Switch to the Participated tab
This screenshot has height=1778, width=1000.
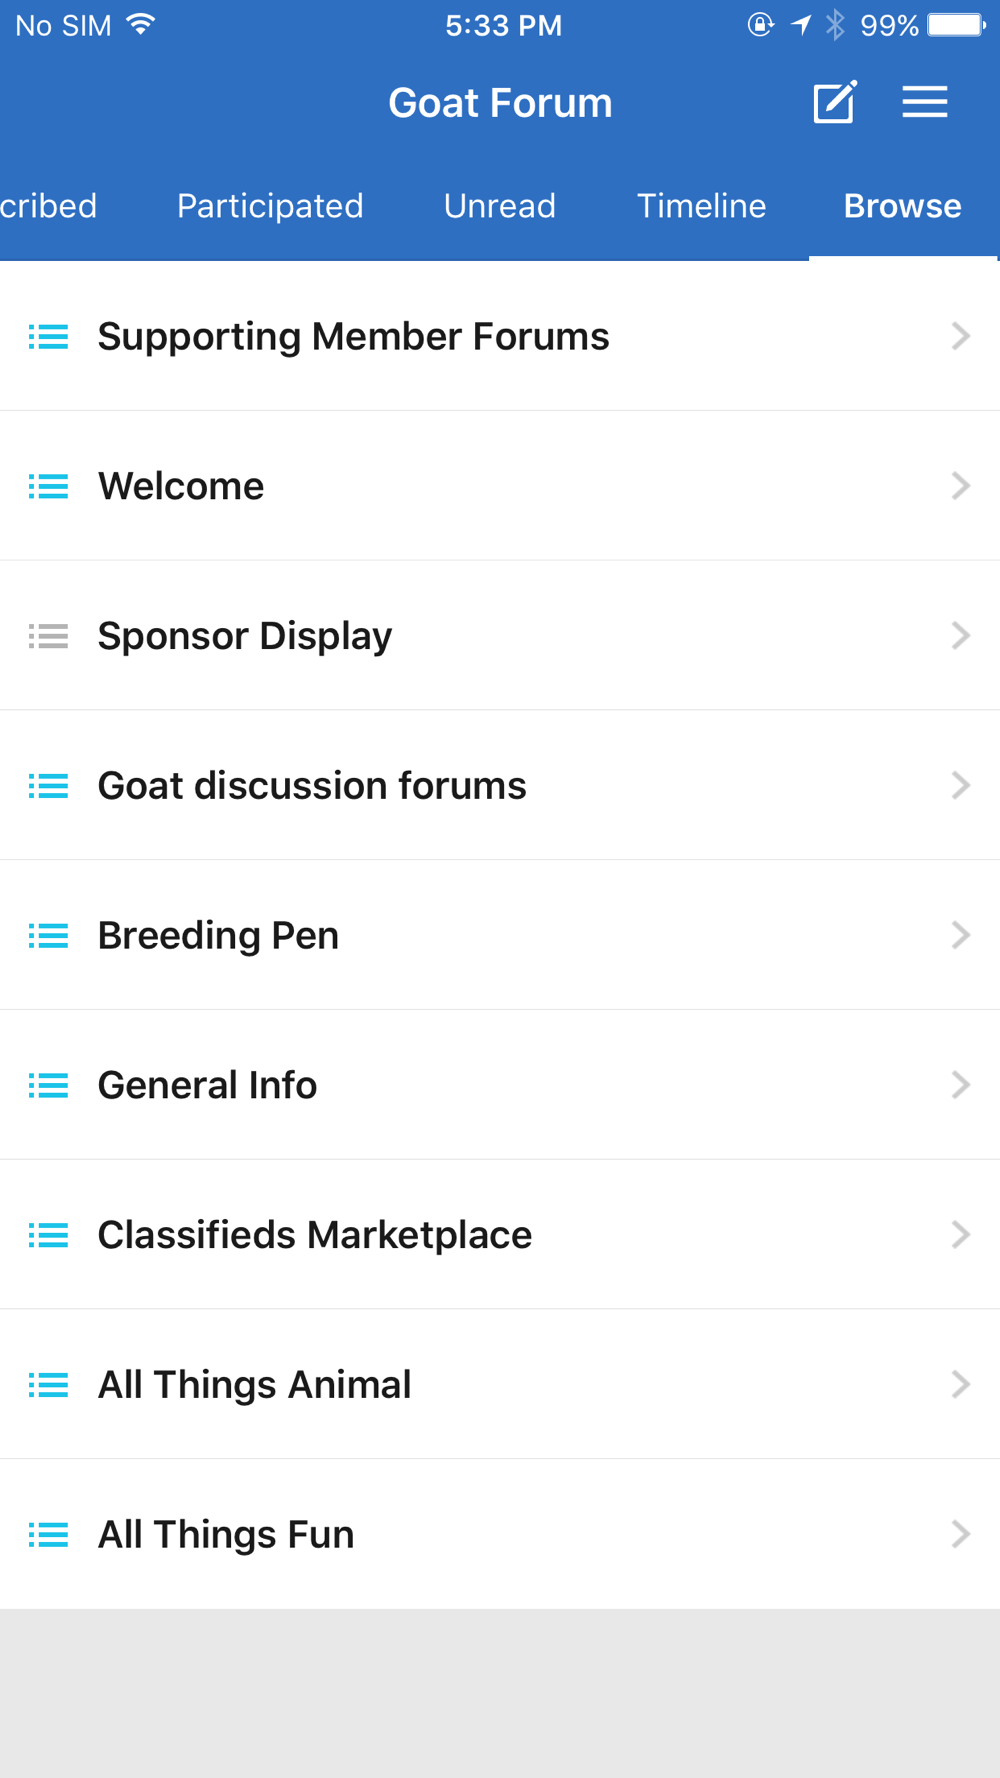(x=270, y=206)
